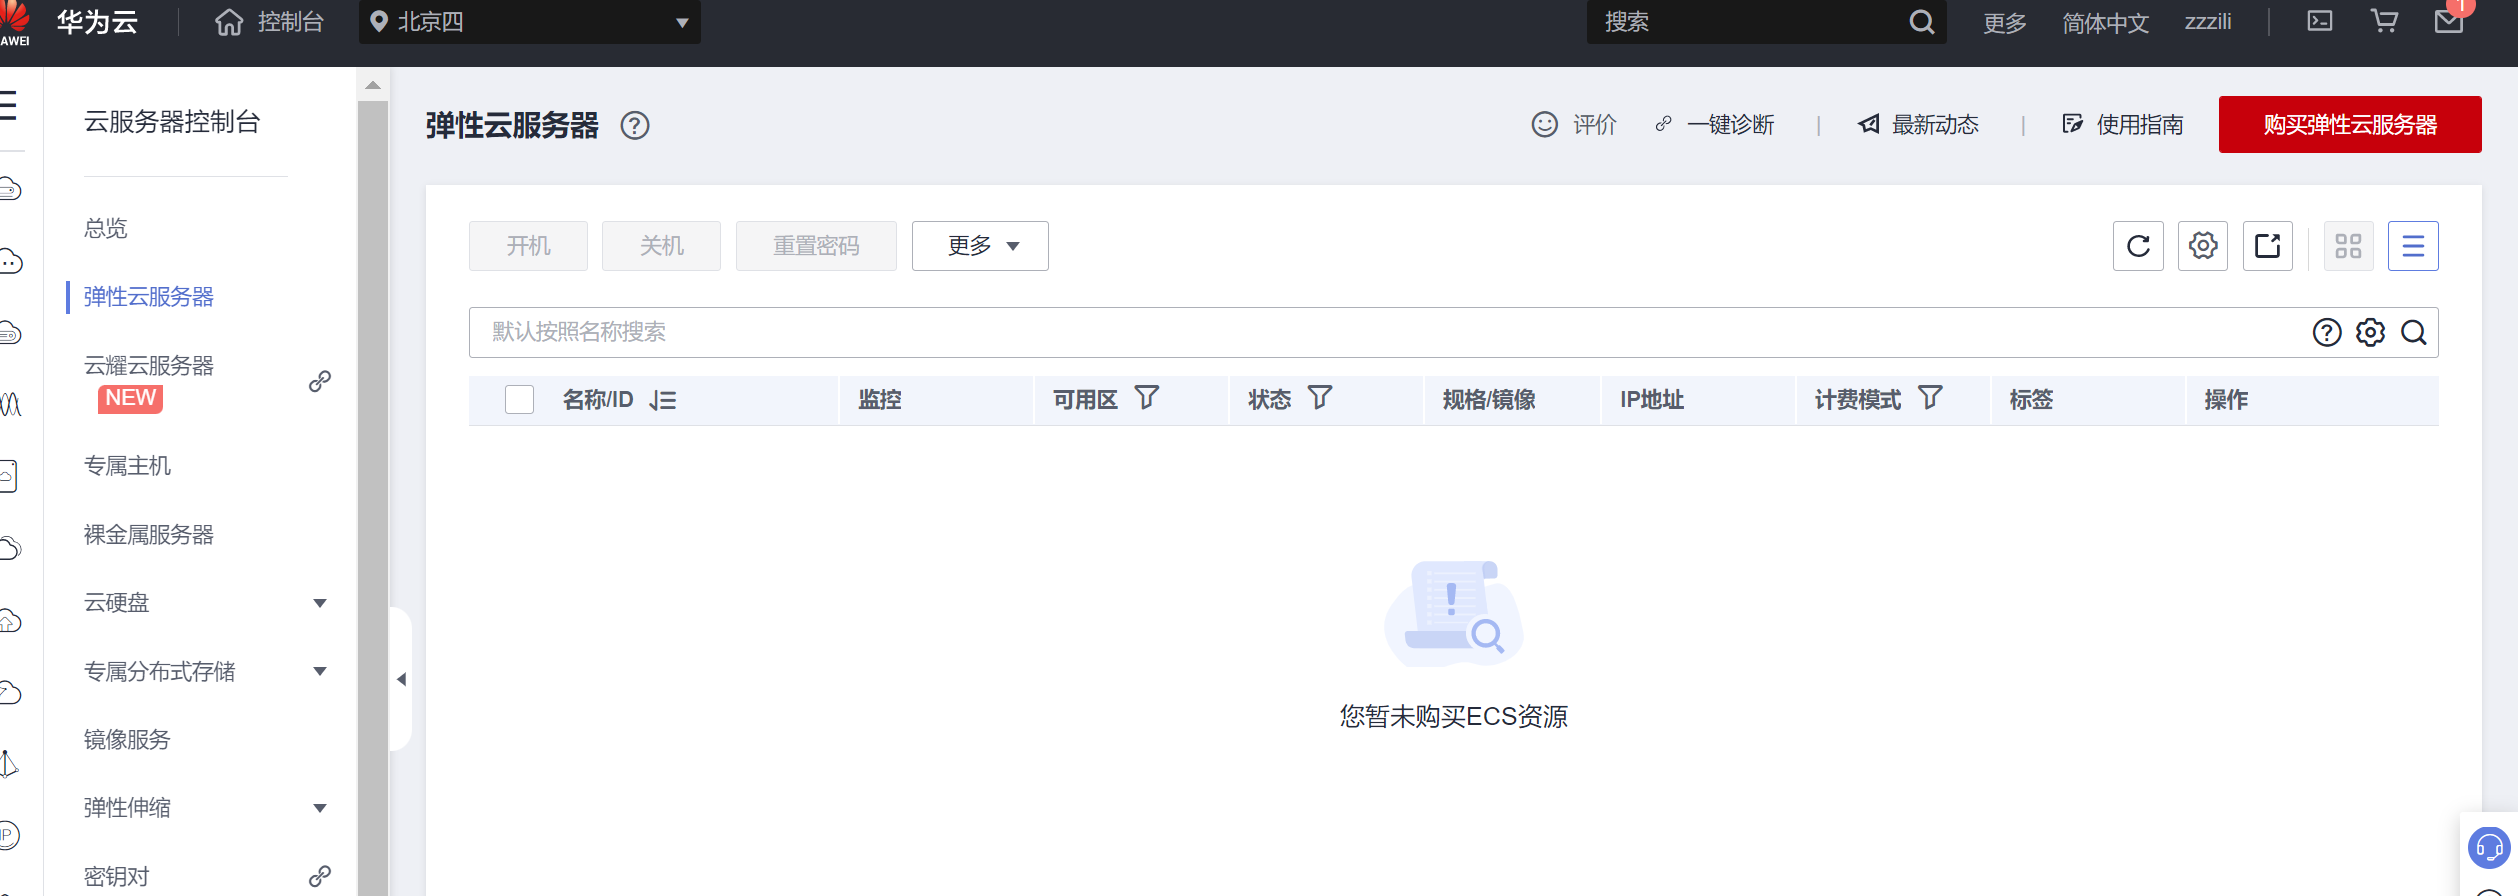This screenshot has width=2518, height=896.
Task: Open 简体中文 language menu
Action: (x=2105, y=22)
